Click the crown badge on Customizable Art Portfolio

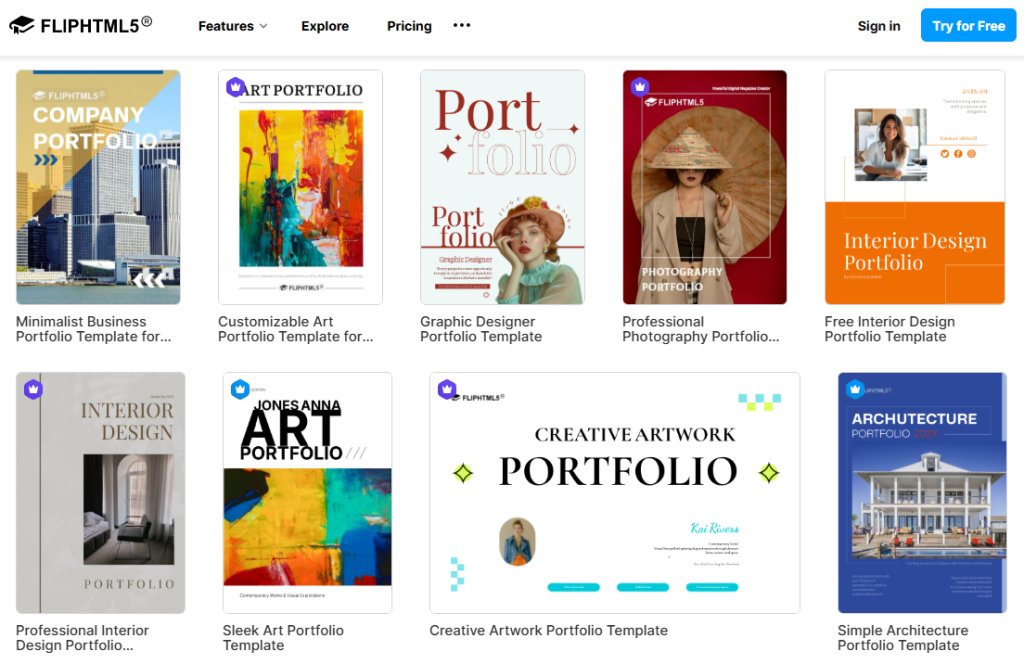pos(236,87)
